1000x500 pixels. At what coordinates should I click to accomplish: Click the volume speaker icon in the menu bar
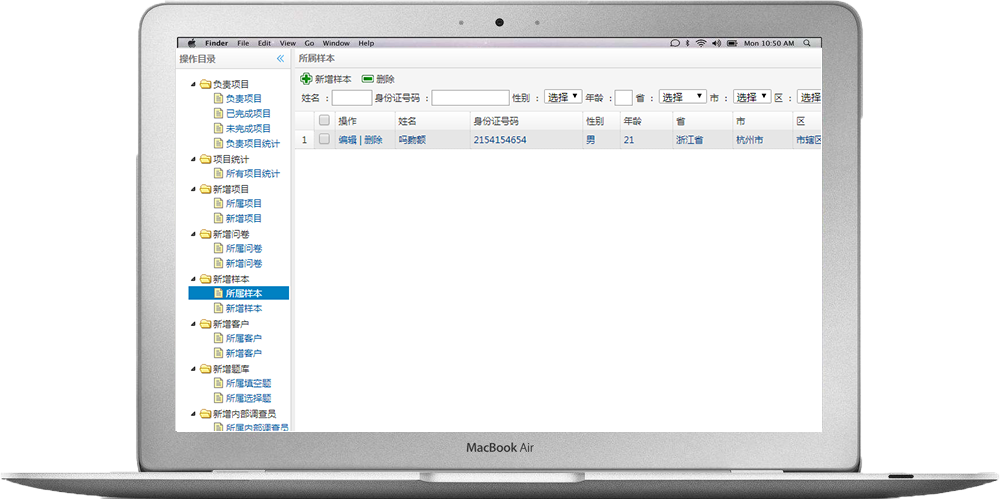pos(717,43)
